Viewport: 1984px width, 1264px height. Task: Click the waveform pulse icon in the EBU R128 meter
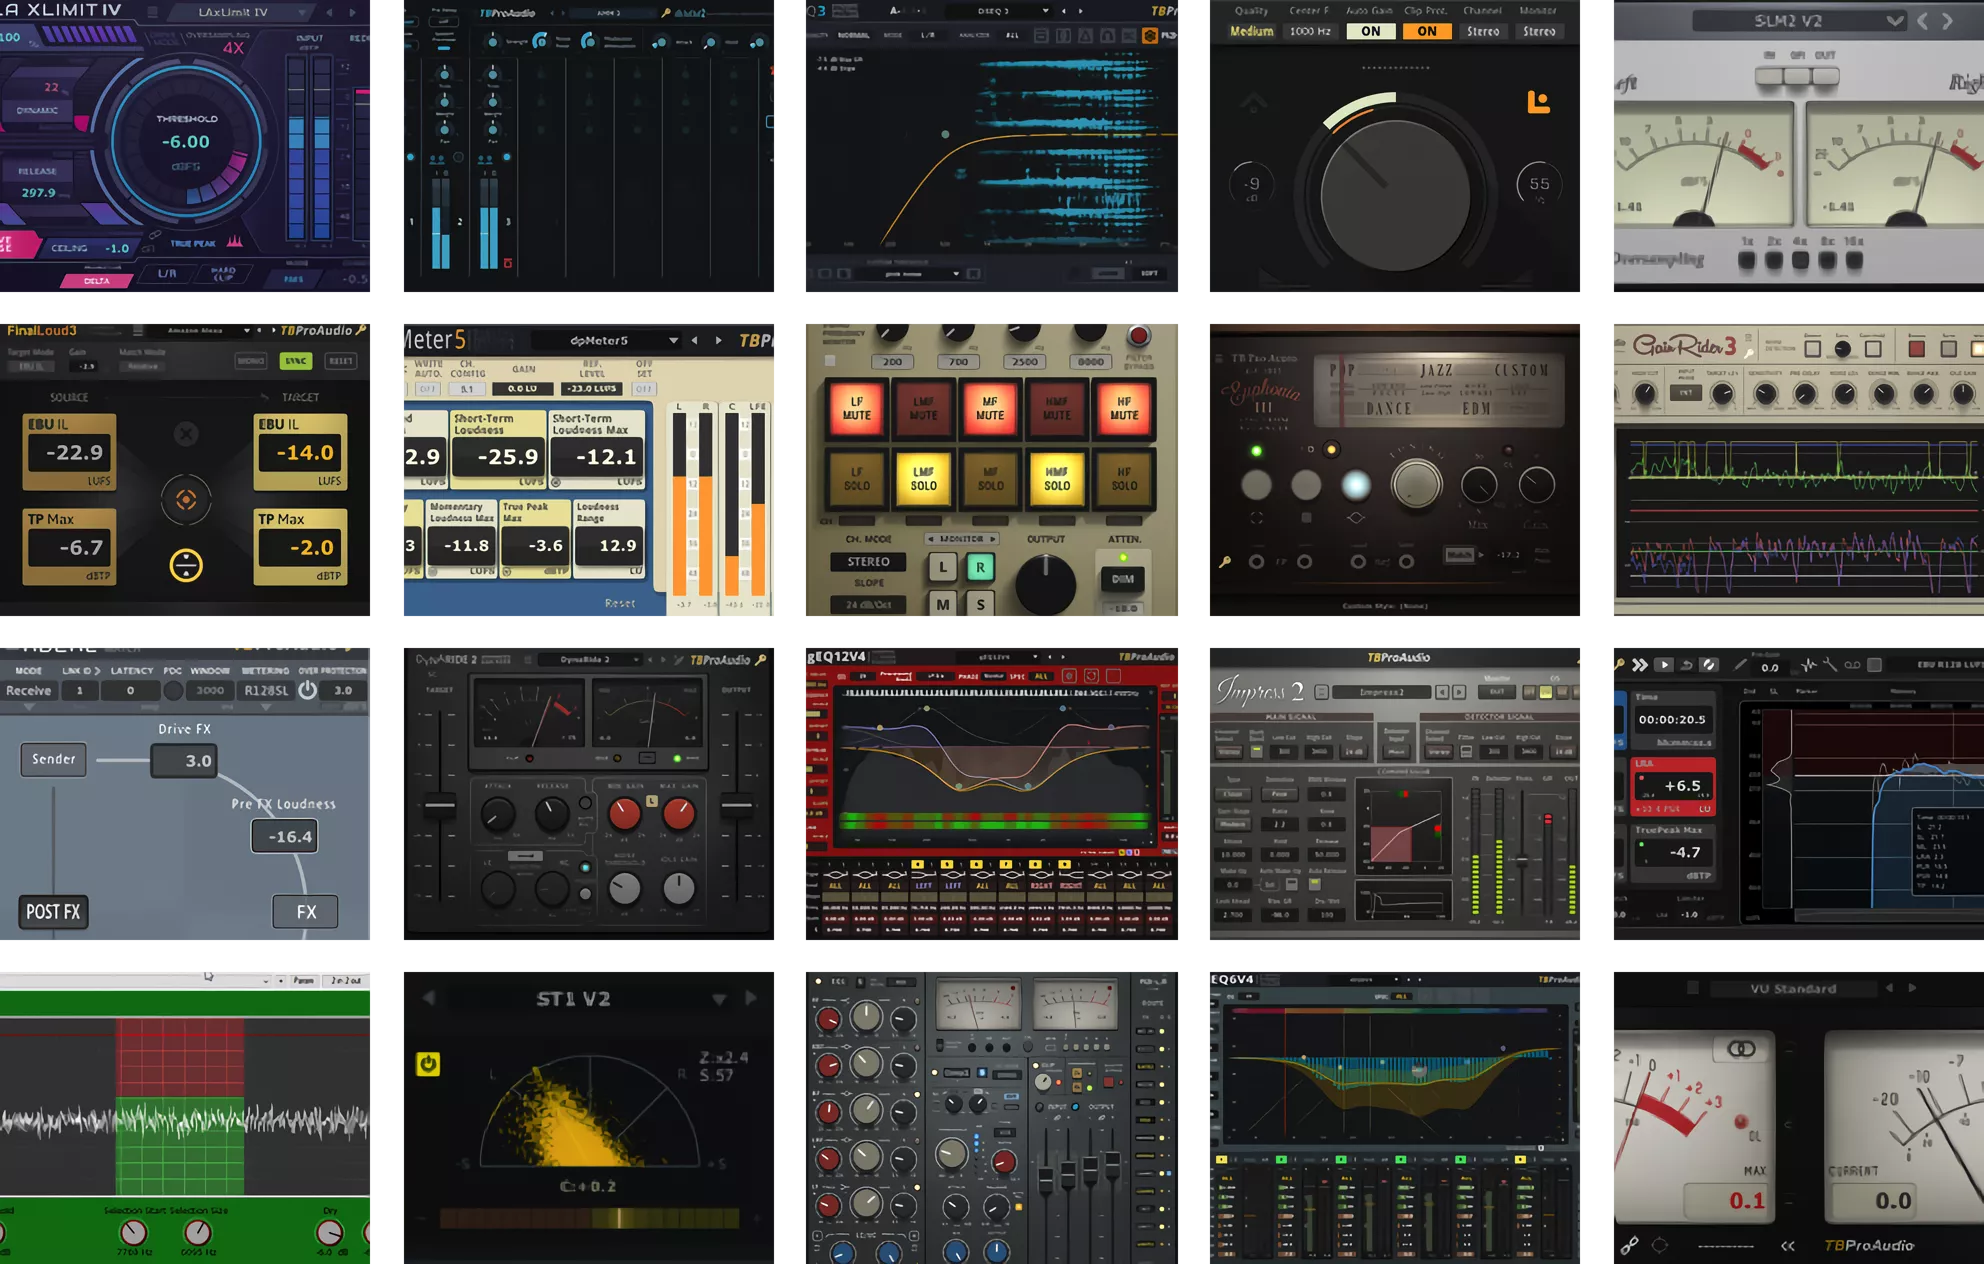pyautogui.click(x=1809, y=665)
